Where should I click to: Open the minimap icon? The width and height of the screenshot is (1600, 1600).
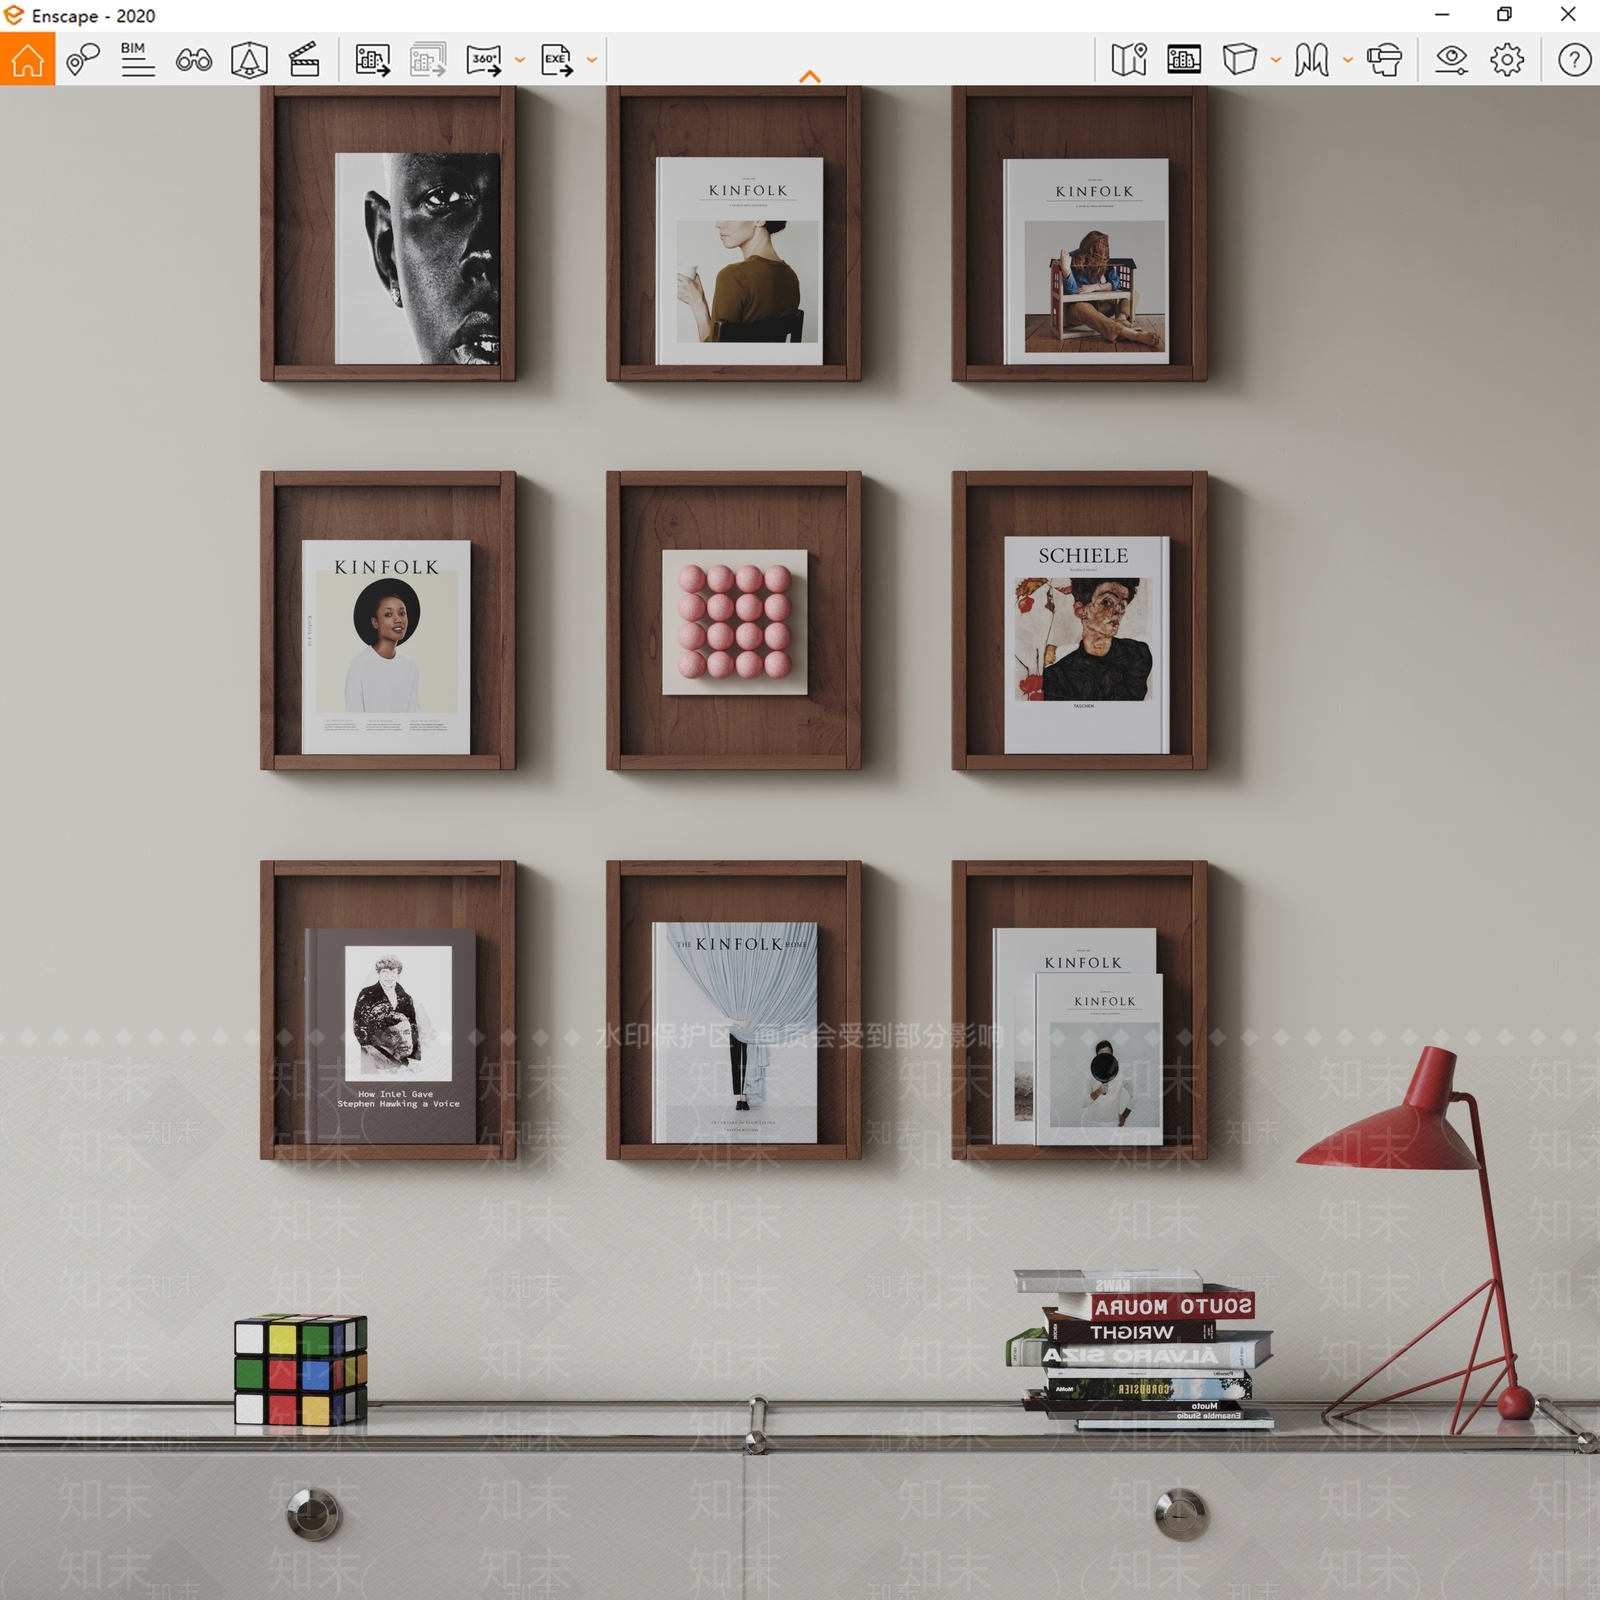point(1129,60)
